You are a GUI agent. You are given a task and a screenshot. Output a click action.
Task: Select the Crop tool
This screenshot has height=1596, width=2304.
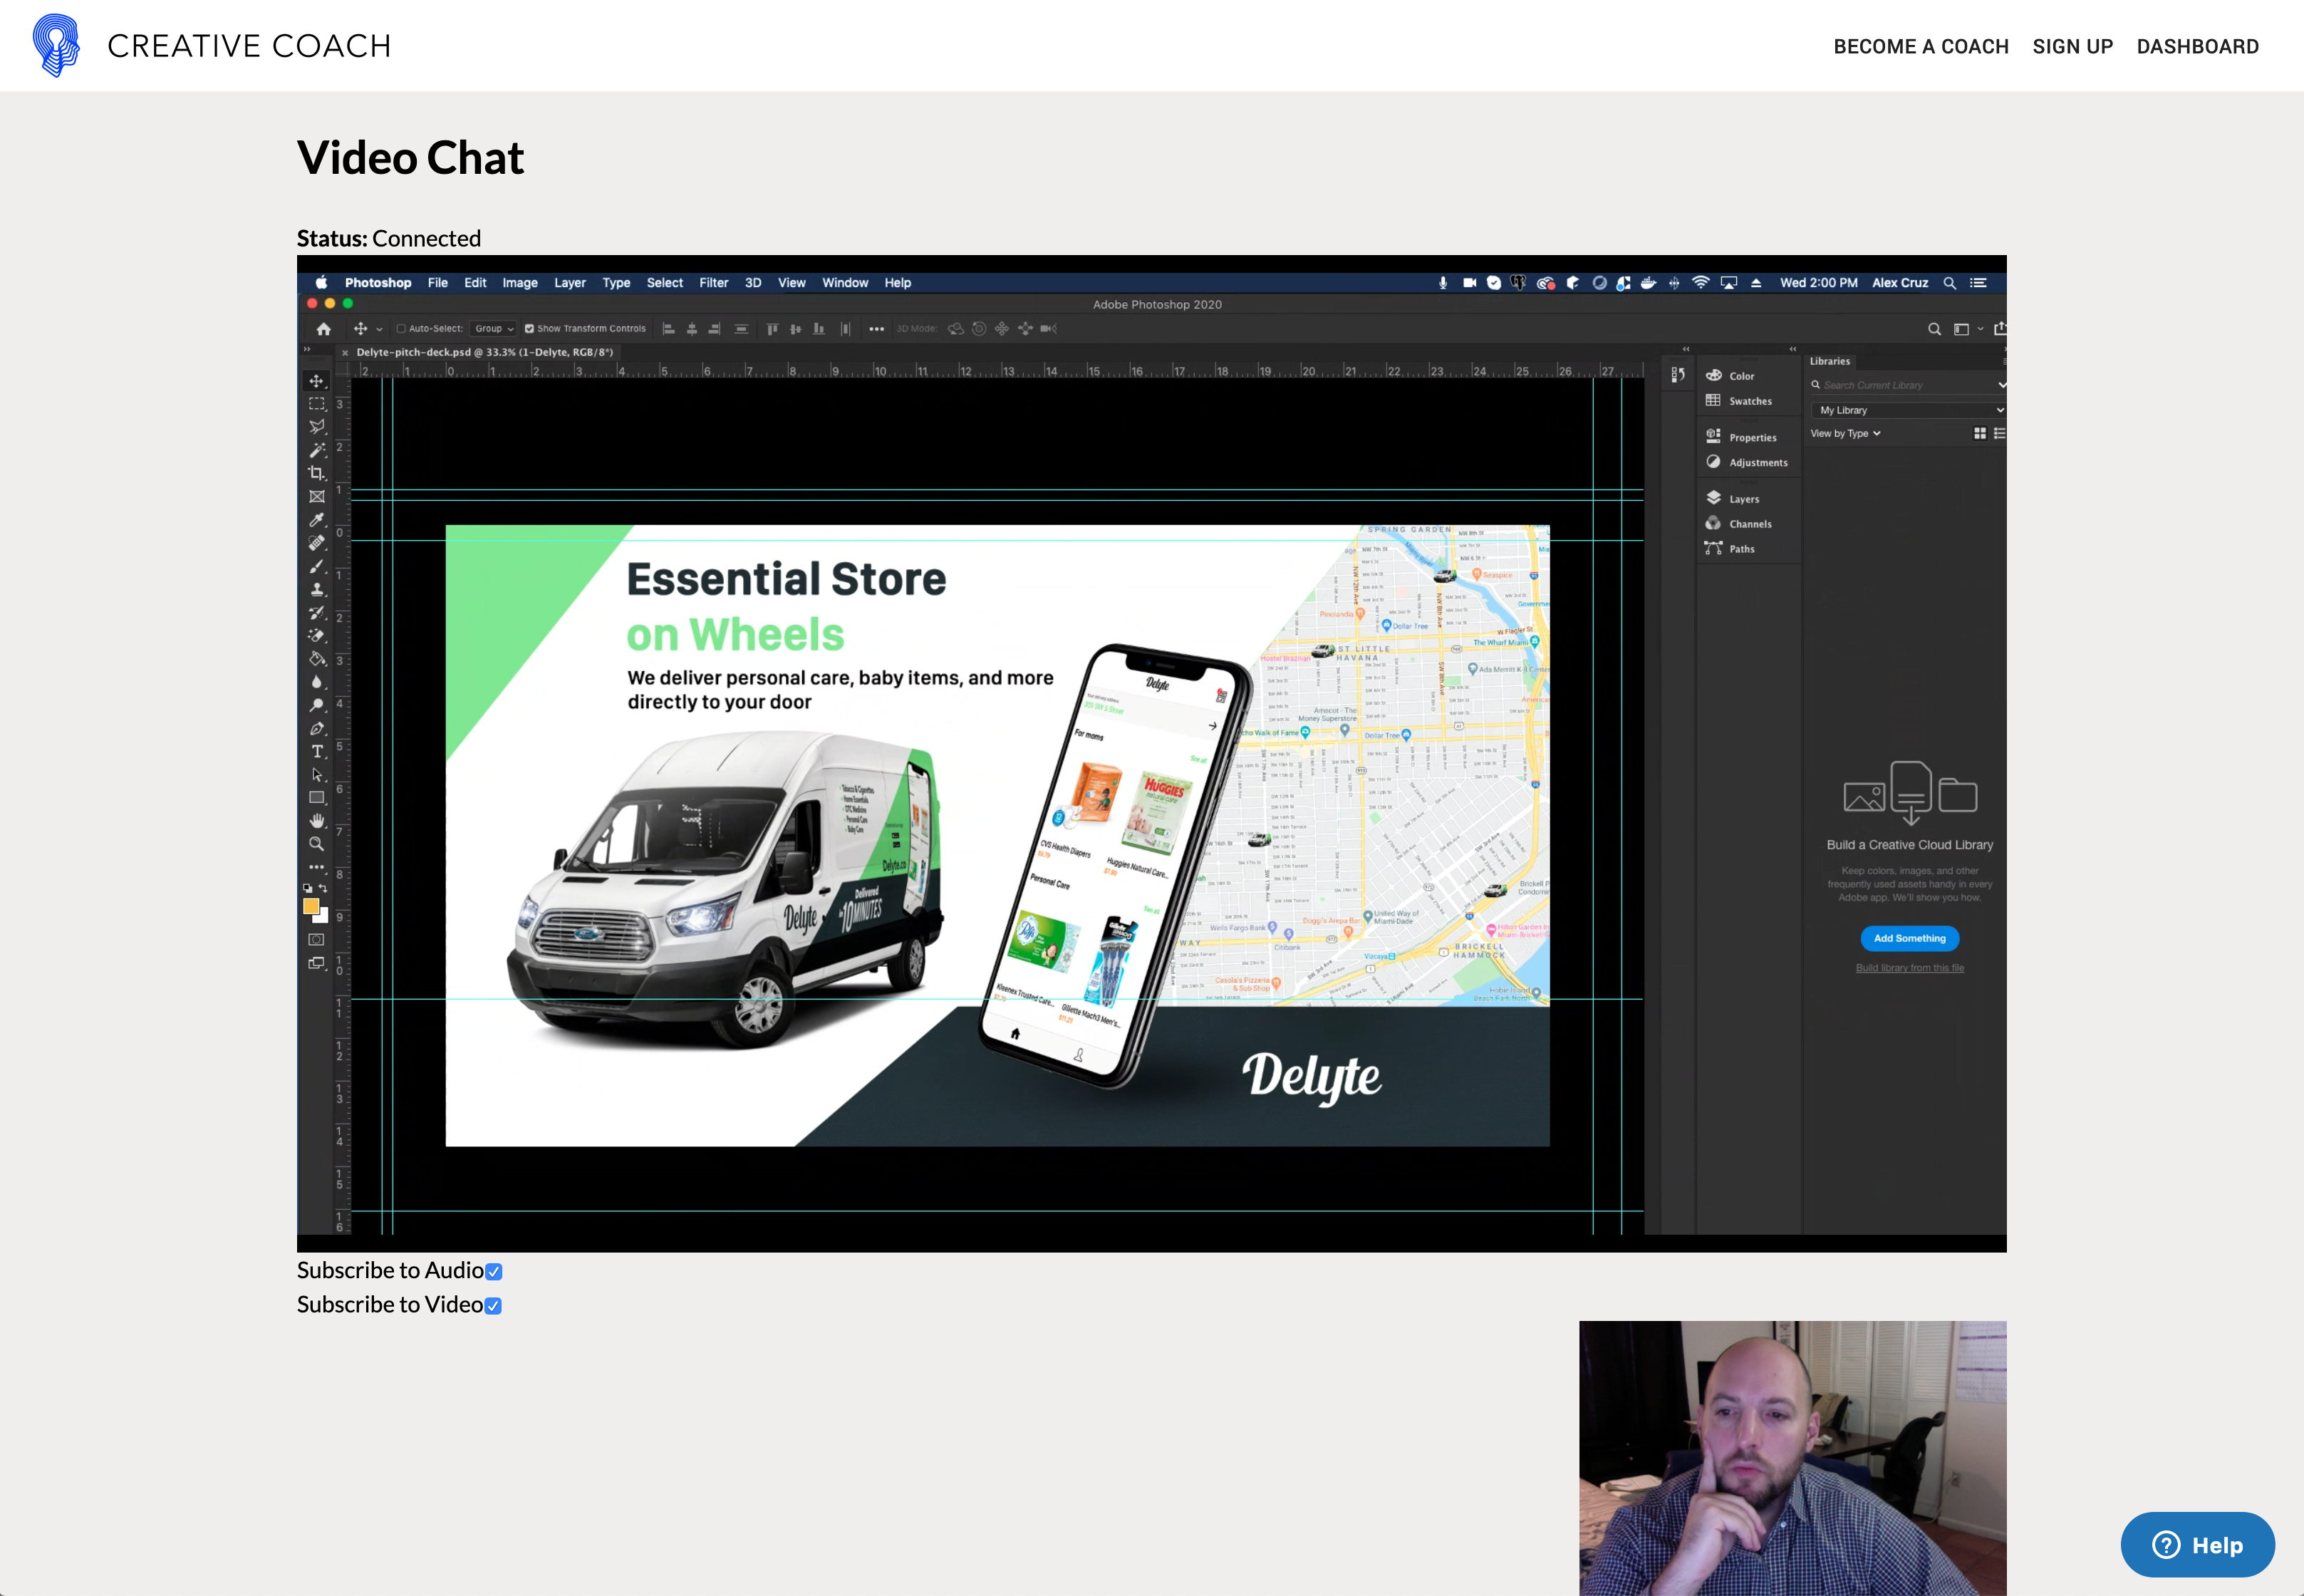(x=316, y=473)
